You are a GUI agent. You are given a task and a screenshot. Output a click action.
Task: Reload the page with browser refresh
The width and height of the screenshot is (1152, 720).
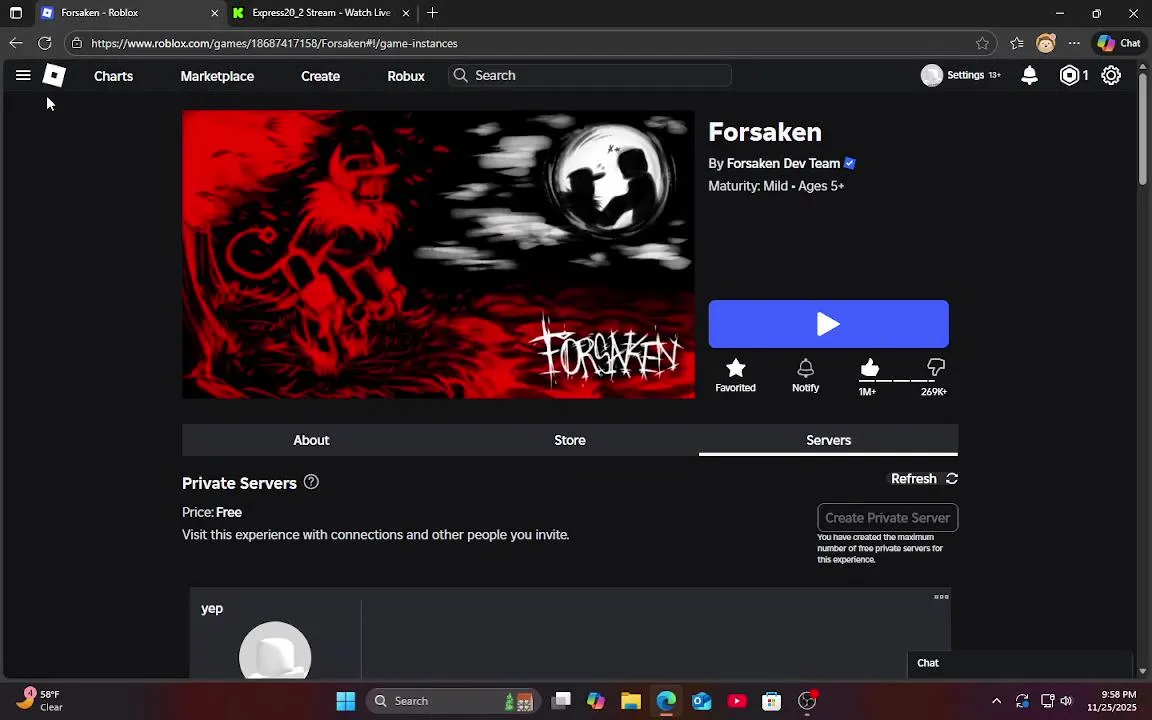pos(45,43)
